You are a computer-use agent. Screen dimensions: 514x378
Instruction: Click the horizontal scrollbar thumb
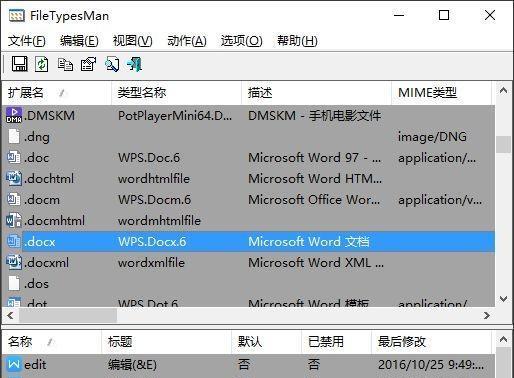click(x=68, y=315)
